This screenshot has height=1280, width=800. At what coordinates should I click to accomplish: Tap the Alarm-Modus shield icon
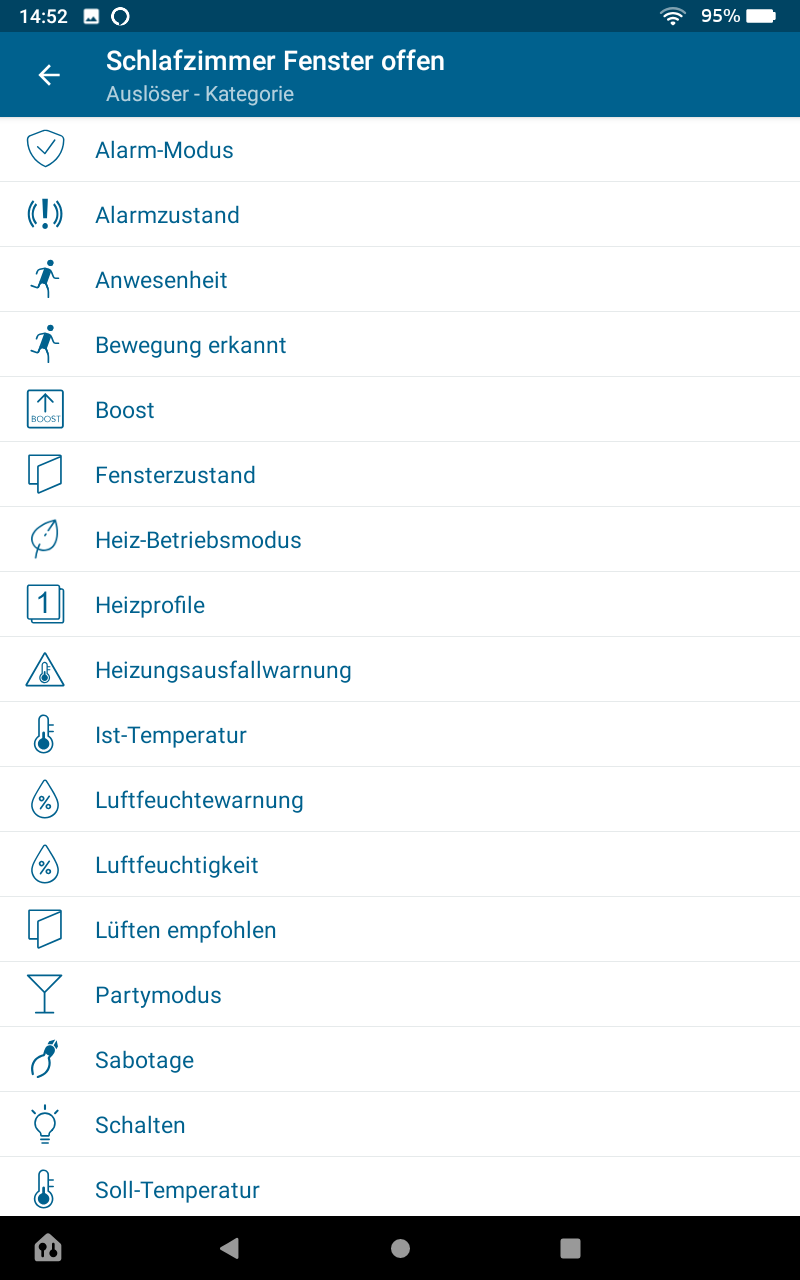click(x=45, y=150)
